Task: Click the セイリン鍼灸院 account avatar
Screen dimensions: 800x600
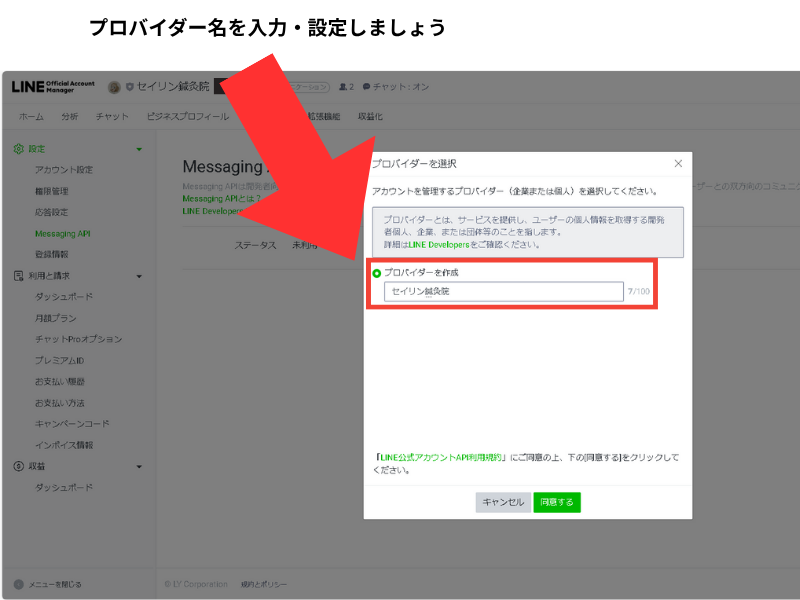Action: click(114, 87)
